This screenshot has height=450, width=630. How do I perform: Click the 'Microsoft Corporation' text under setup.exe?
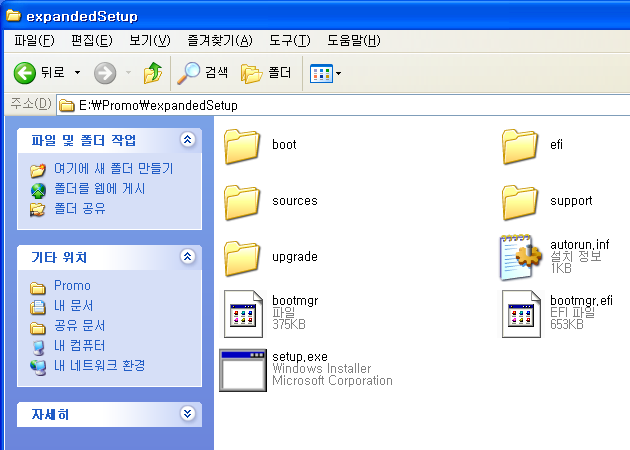332,380
